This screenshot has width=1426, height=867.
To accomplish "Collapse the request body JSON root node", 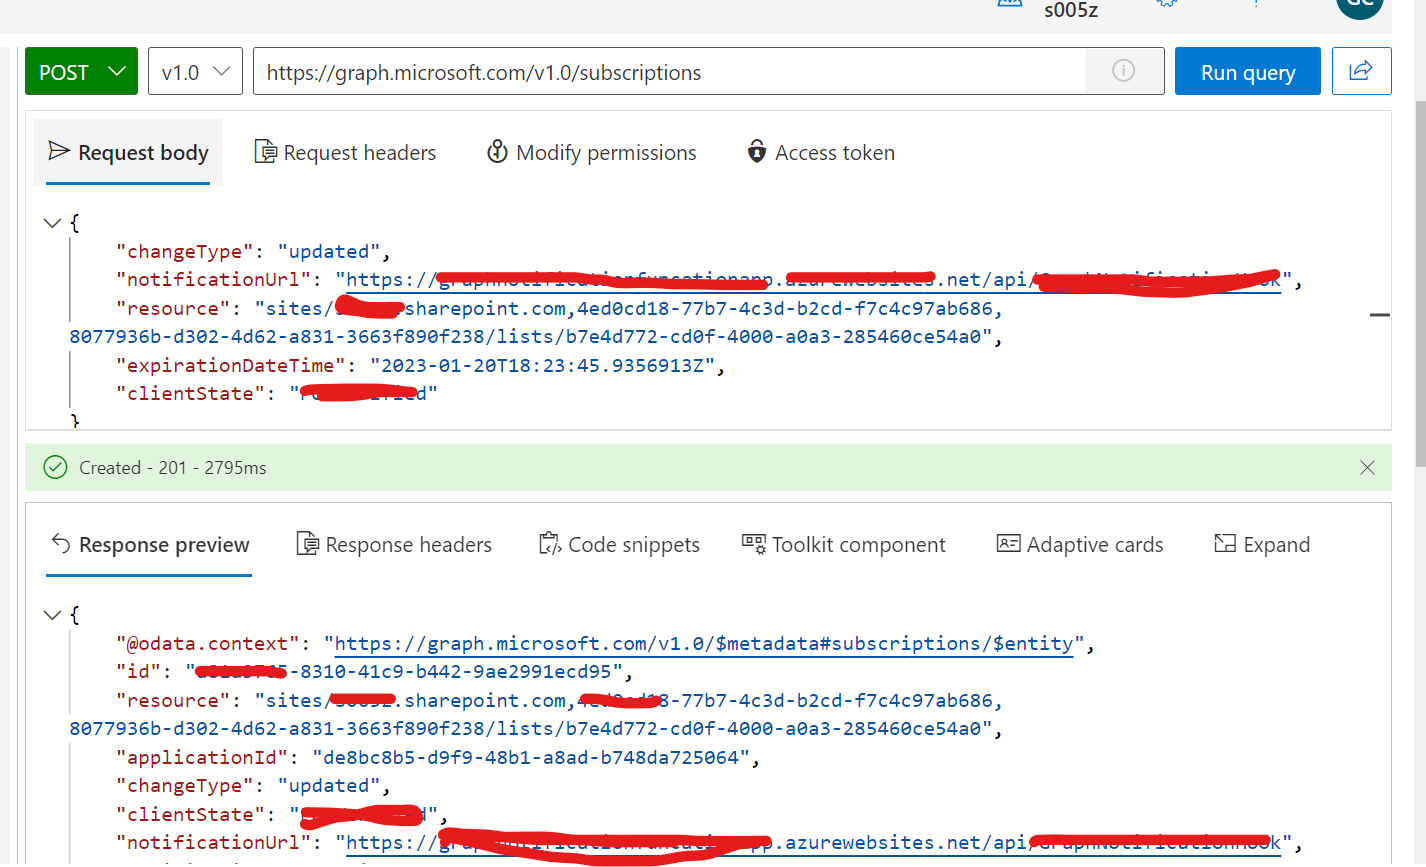I will pos(52,222).
